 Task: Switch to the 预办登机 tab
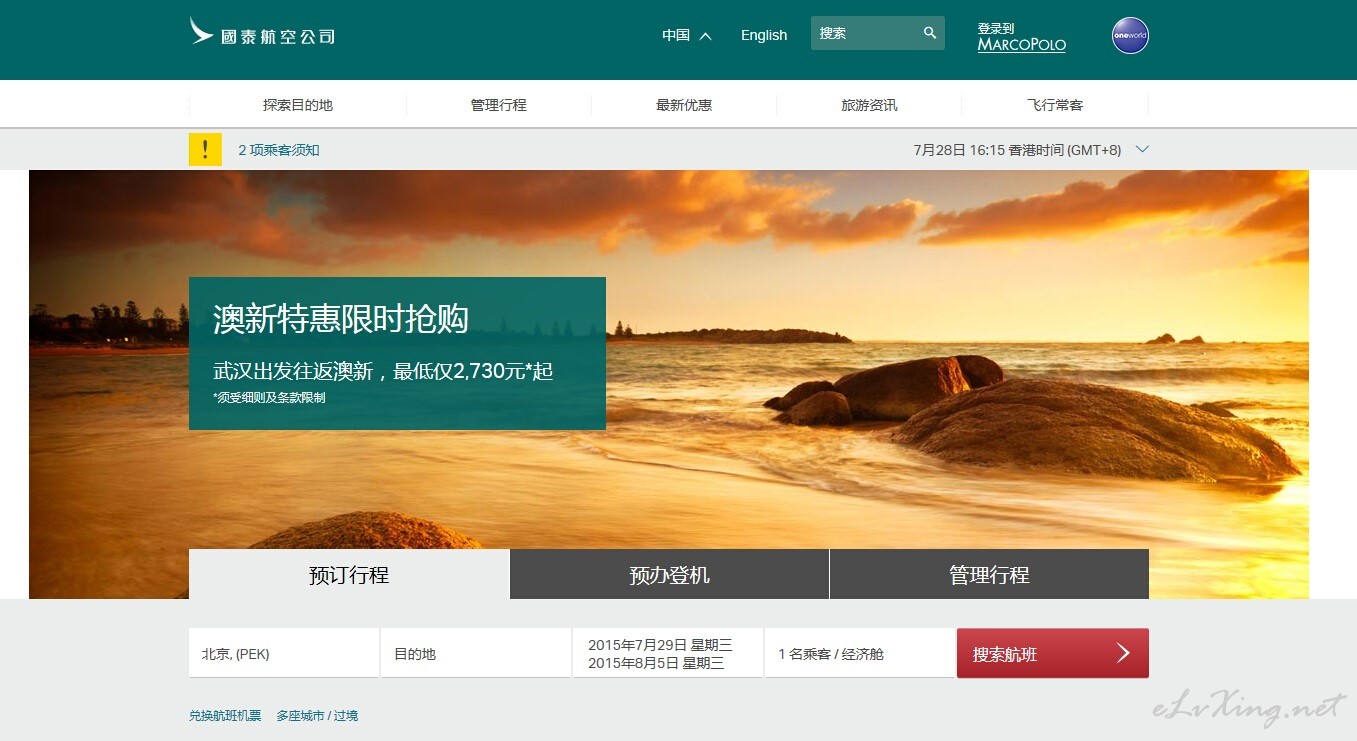coord(669,575)
